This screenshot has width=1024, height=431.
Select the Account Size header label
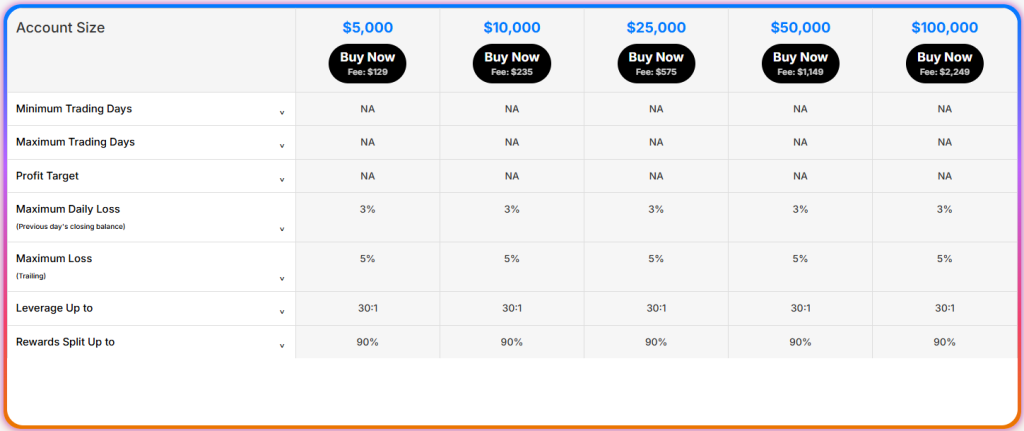click(x=61, y=28)
